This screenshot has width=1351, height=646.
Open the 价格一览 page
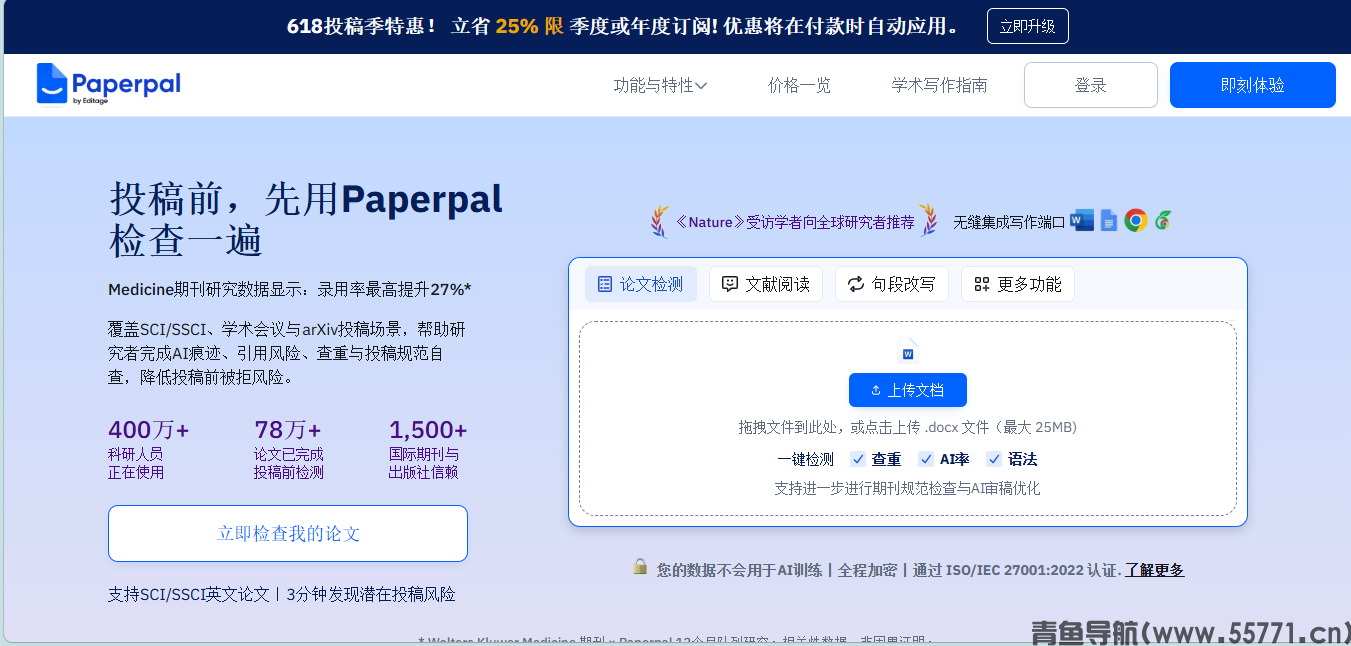click(x=799, y=85)
